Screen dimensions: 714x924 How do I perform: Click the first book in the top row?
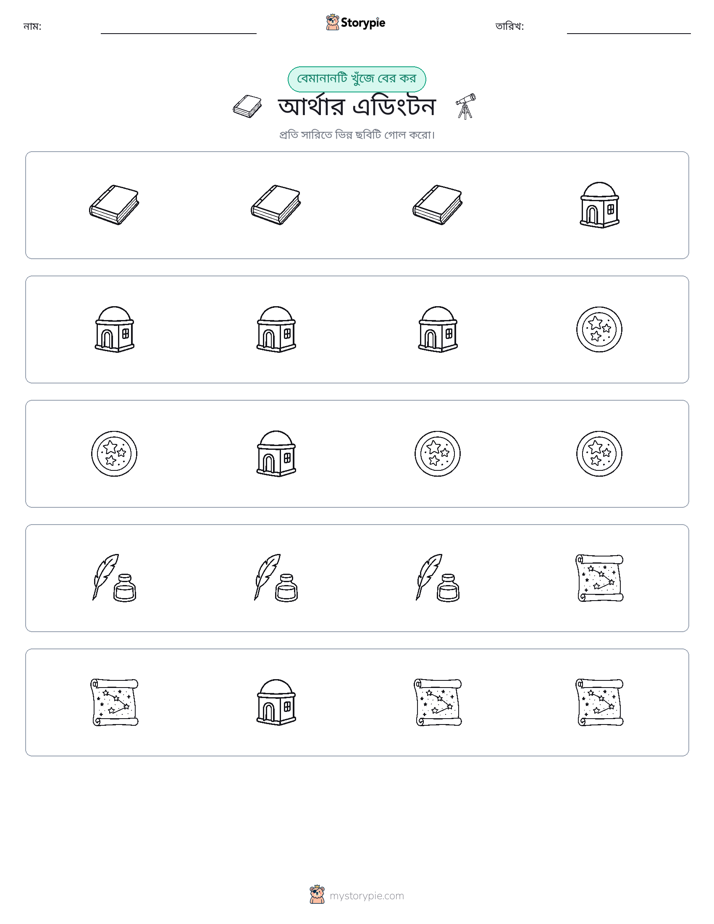pos(114,205)
